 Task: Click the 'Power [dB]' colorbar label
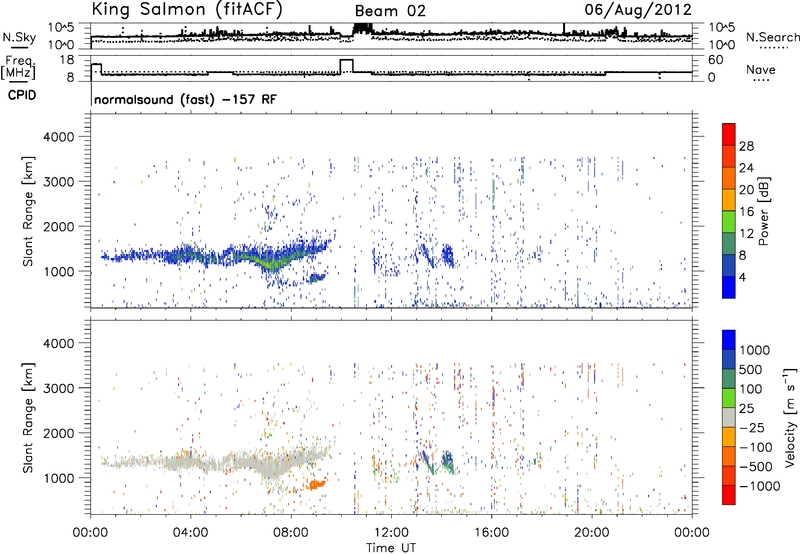[763, 211]
